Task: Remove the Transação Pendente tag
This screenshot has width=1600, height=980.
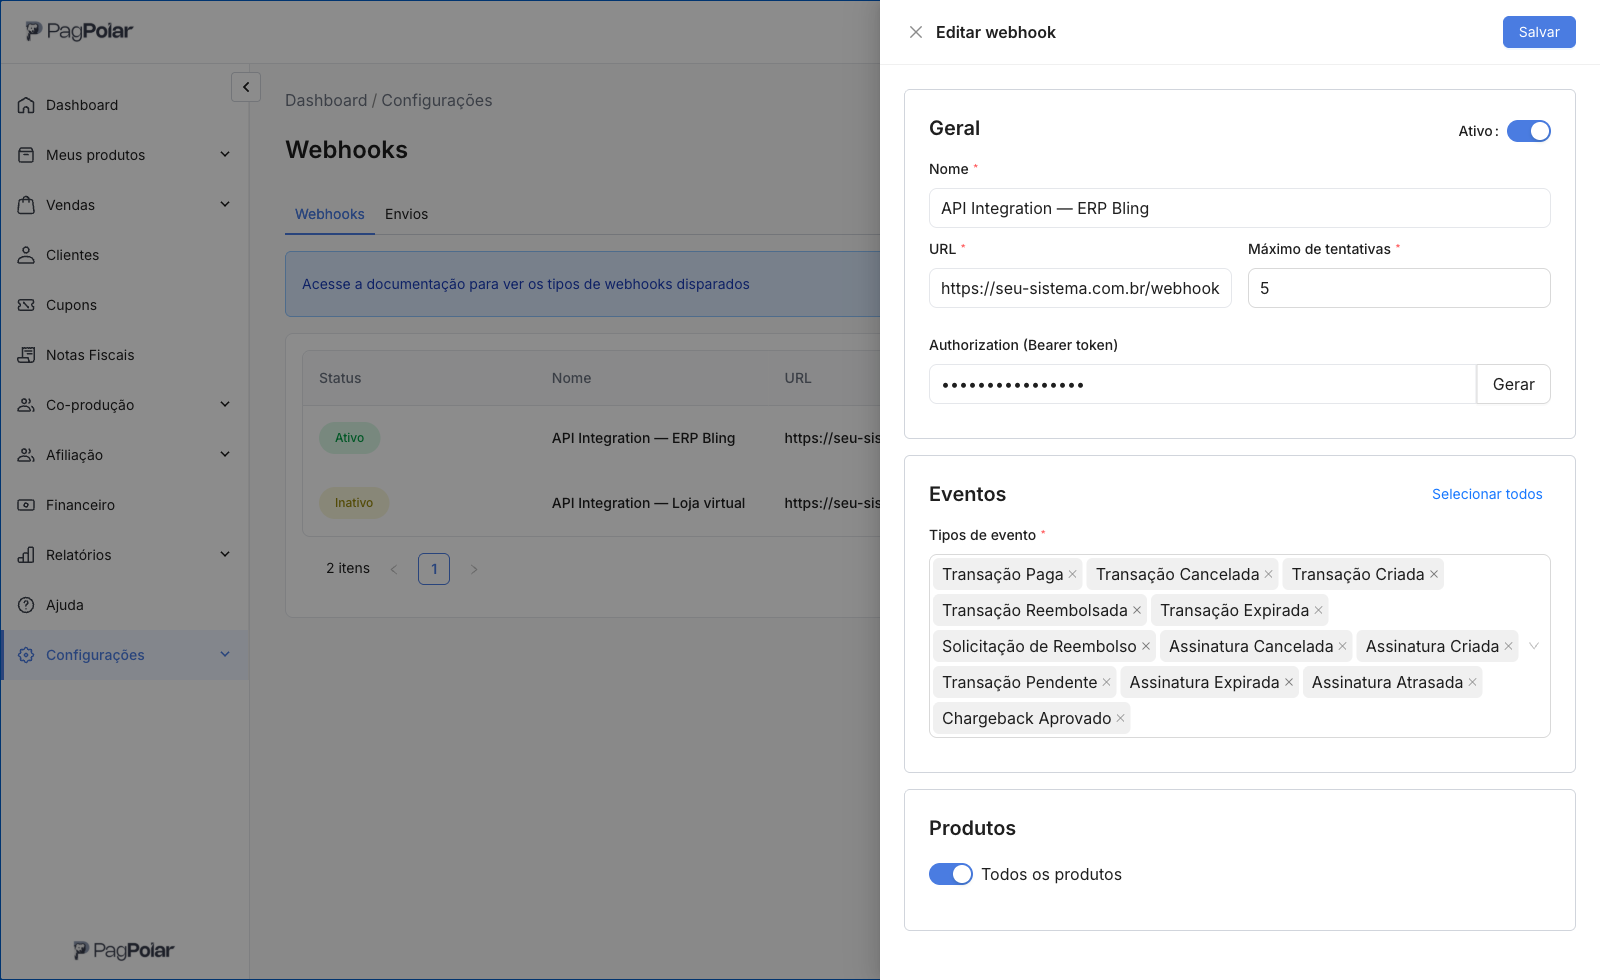Action: pyautogui.click(x=1106, y=682)
